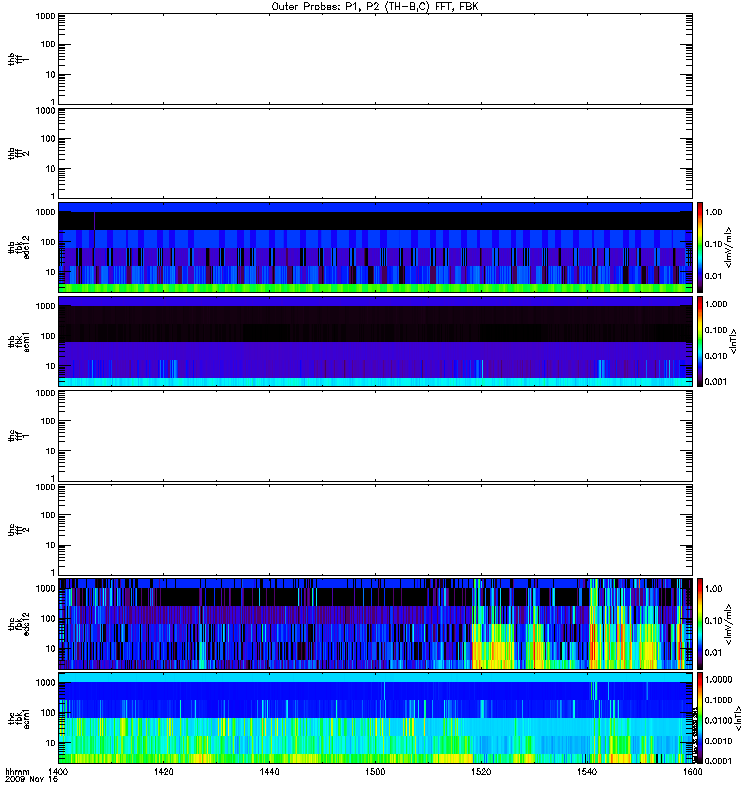Image resolution: width=750 pixels, height=800 pixels.
Task: Click the "0.0001" color bar value
Action: (718, 761)
